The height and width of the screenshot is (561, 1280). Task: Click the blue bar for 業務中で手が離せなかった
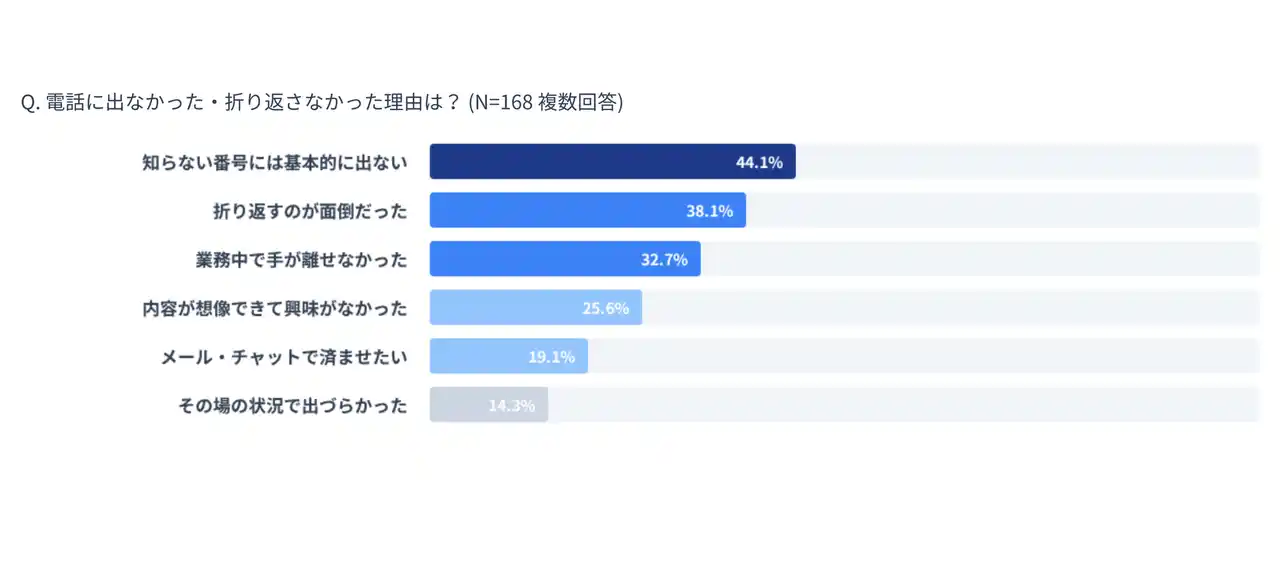(x=530, y=260)
